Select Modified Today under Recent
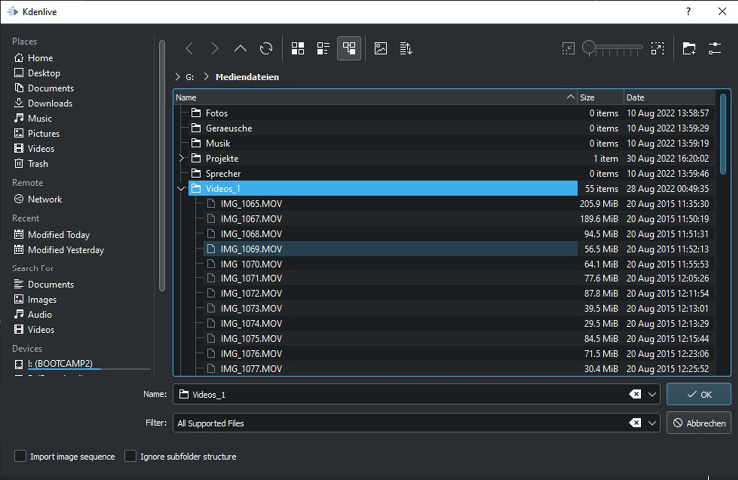Image resolution: width=738 pixels, height=480 pixels. coord(58,235)
